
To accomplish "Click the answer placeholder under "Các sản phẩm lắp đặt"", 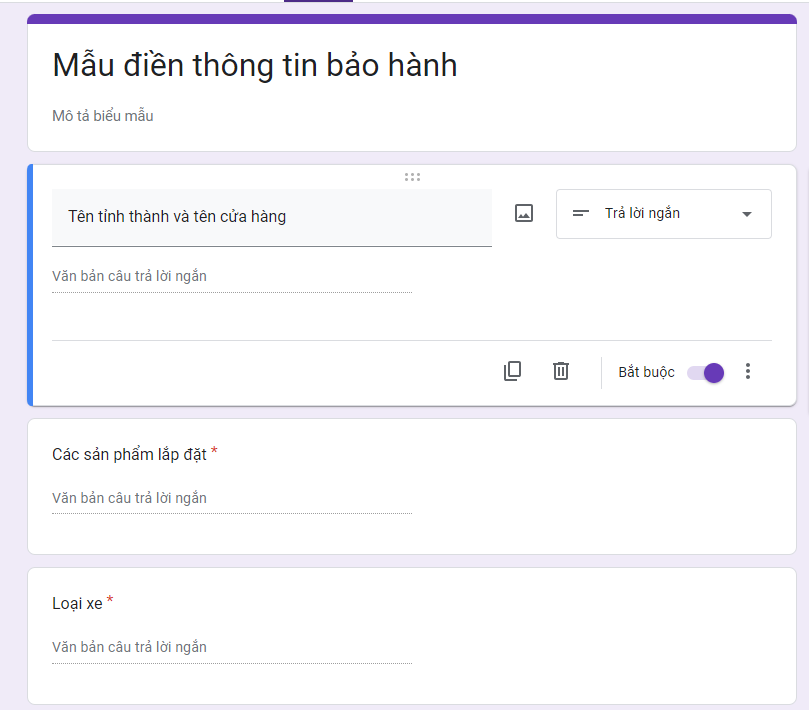I will (130, 498).
